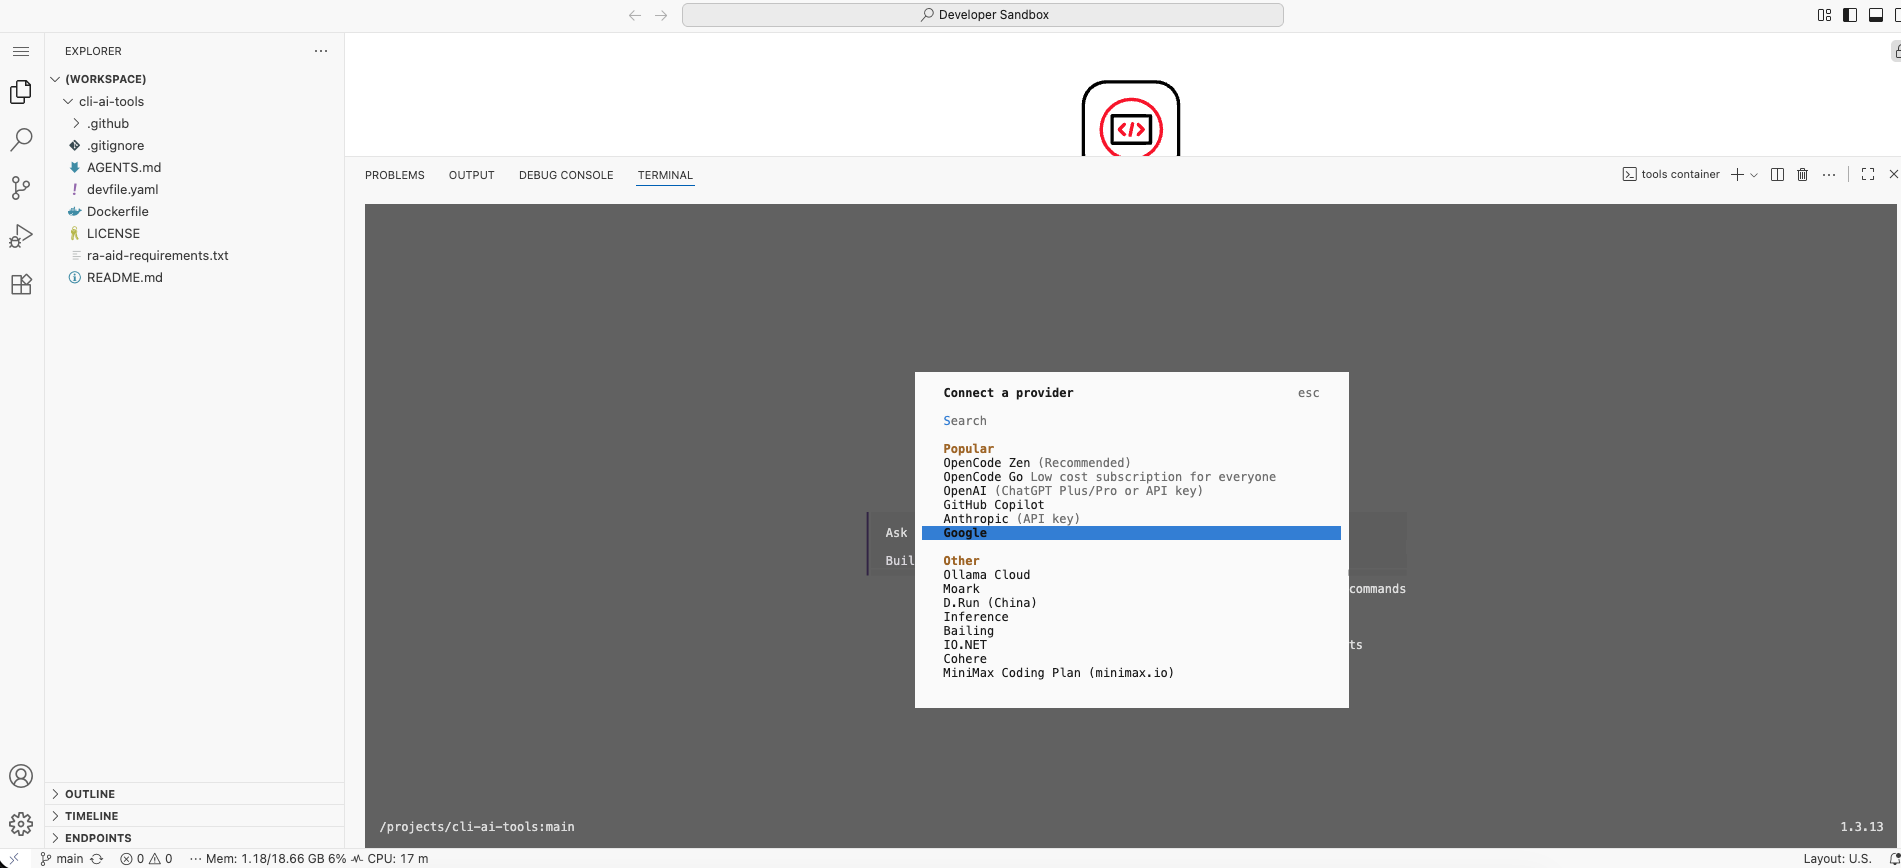The height and width of the screenshot is (868, 1901).
Task: Kill terminal with the trash icon
Action: (1802, 174)
